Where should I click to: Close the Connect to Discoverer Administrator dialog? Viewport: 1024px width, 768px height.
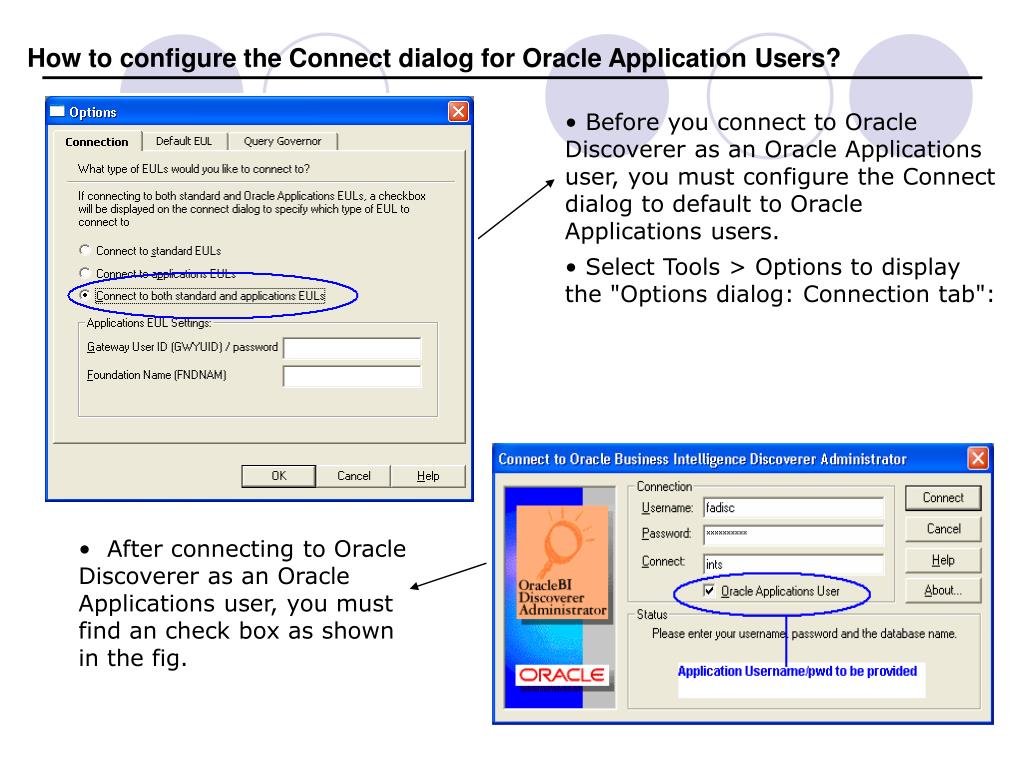(978, 458)
